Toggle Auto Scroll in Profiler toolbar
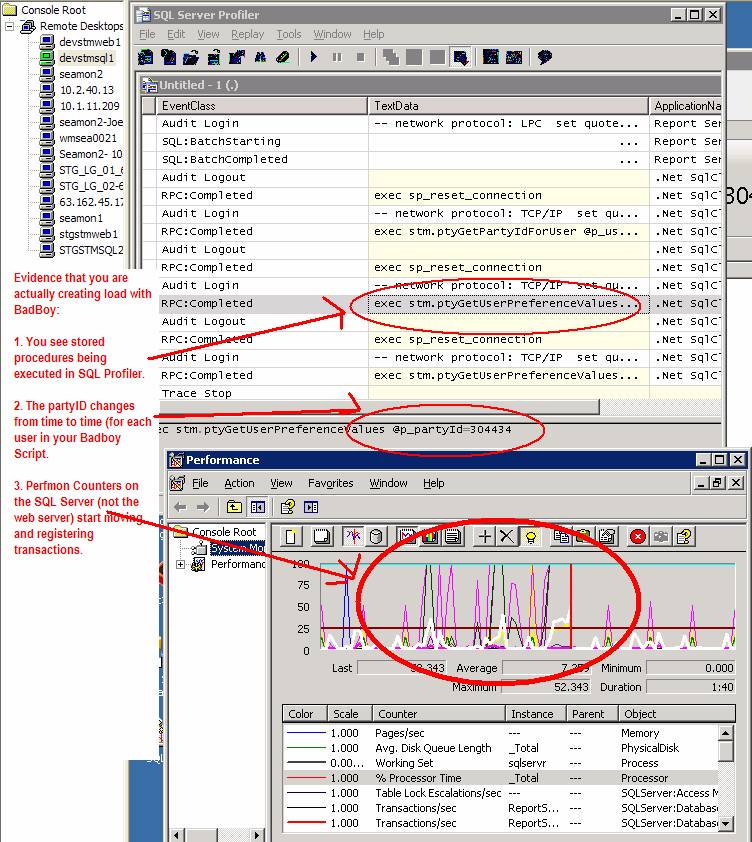The height and width of the screenshot is (842, 752). pos(461,58)
